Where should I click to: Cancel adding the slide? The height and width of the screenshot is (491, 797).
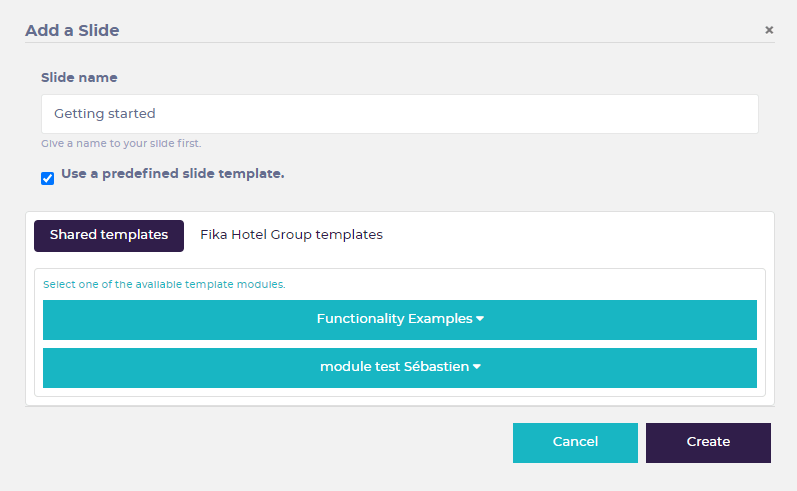[x=575, y=443]
